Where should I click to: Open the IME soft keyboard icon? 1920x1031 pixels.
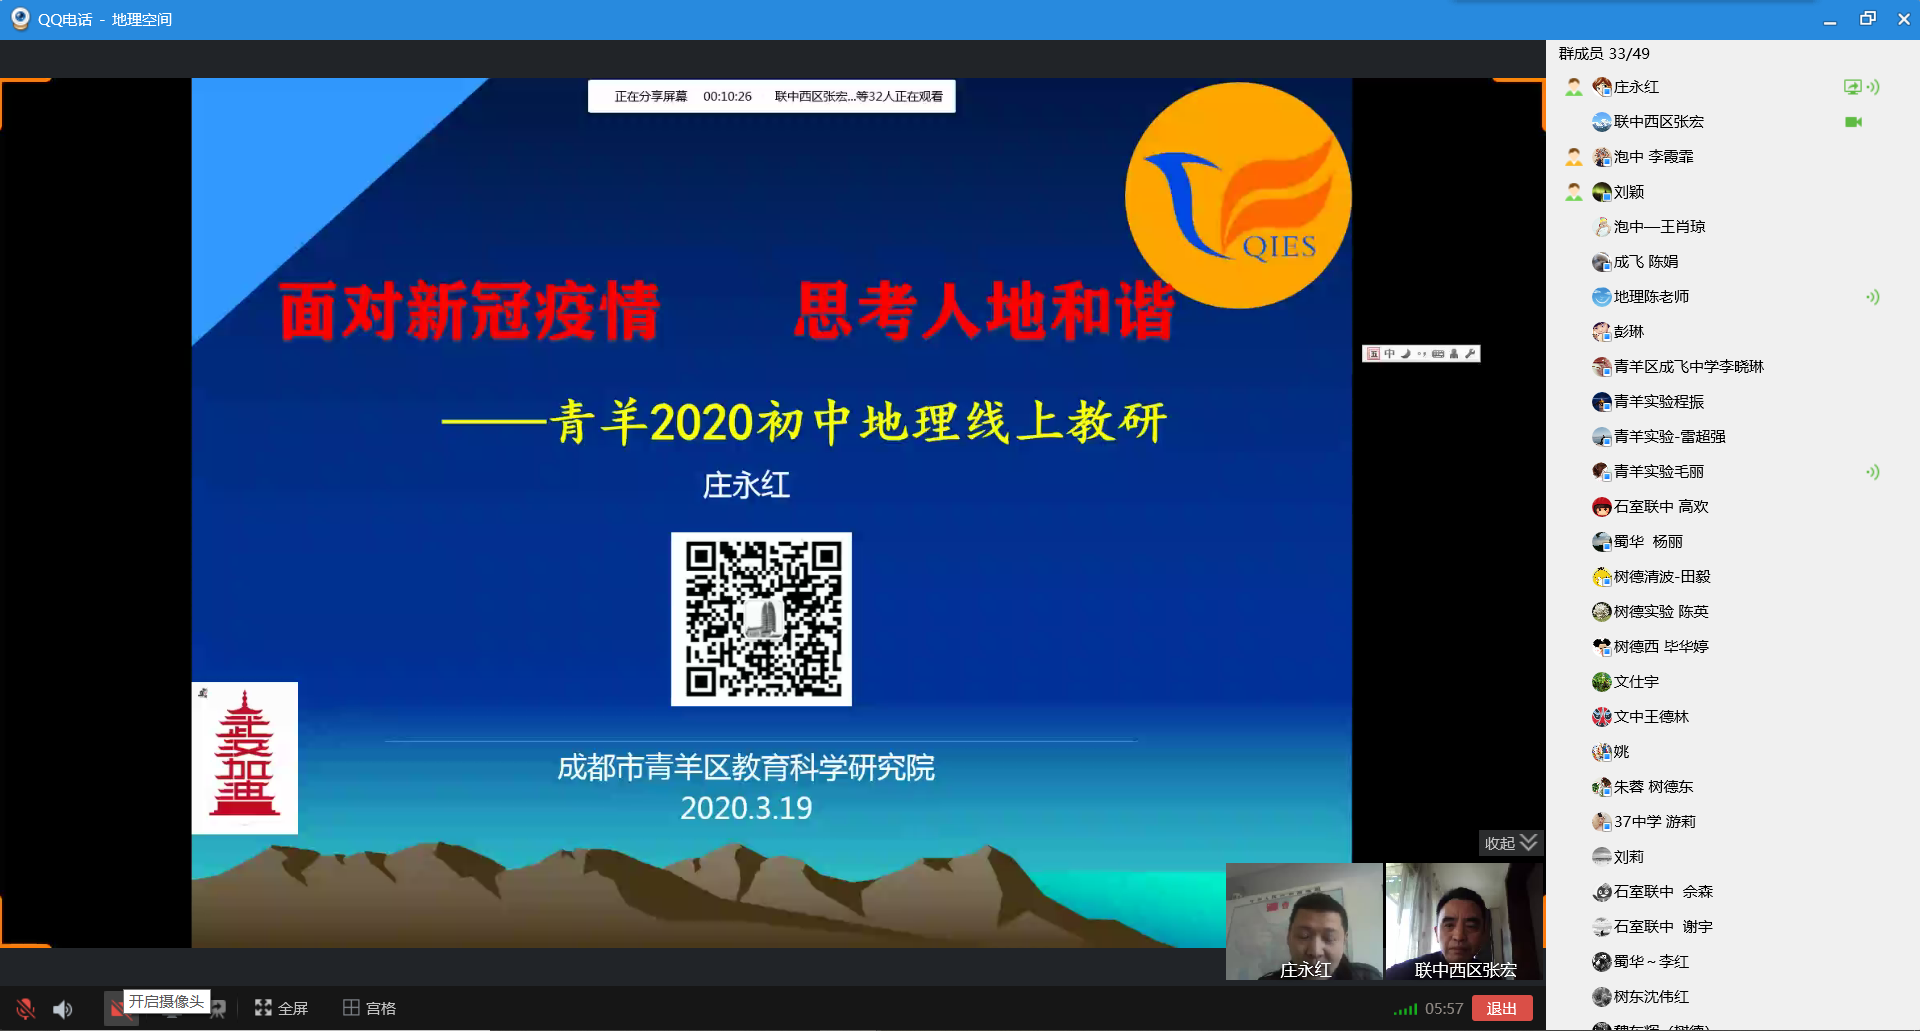[x=1438, y=354]
